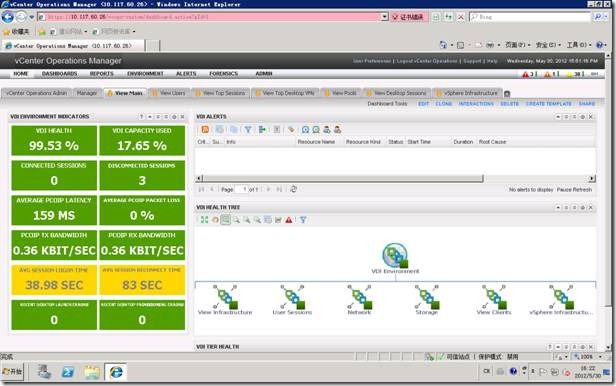The width and height of the screenshot is (616, 386).
Task: Collapse the VDI Health Tree widget
Action: coord(558,207)
